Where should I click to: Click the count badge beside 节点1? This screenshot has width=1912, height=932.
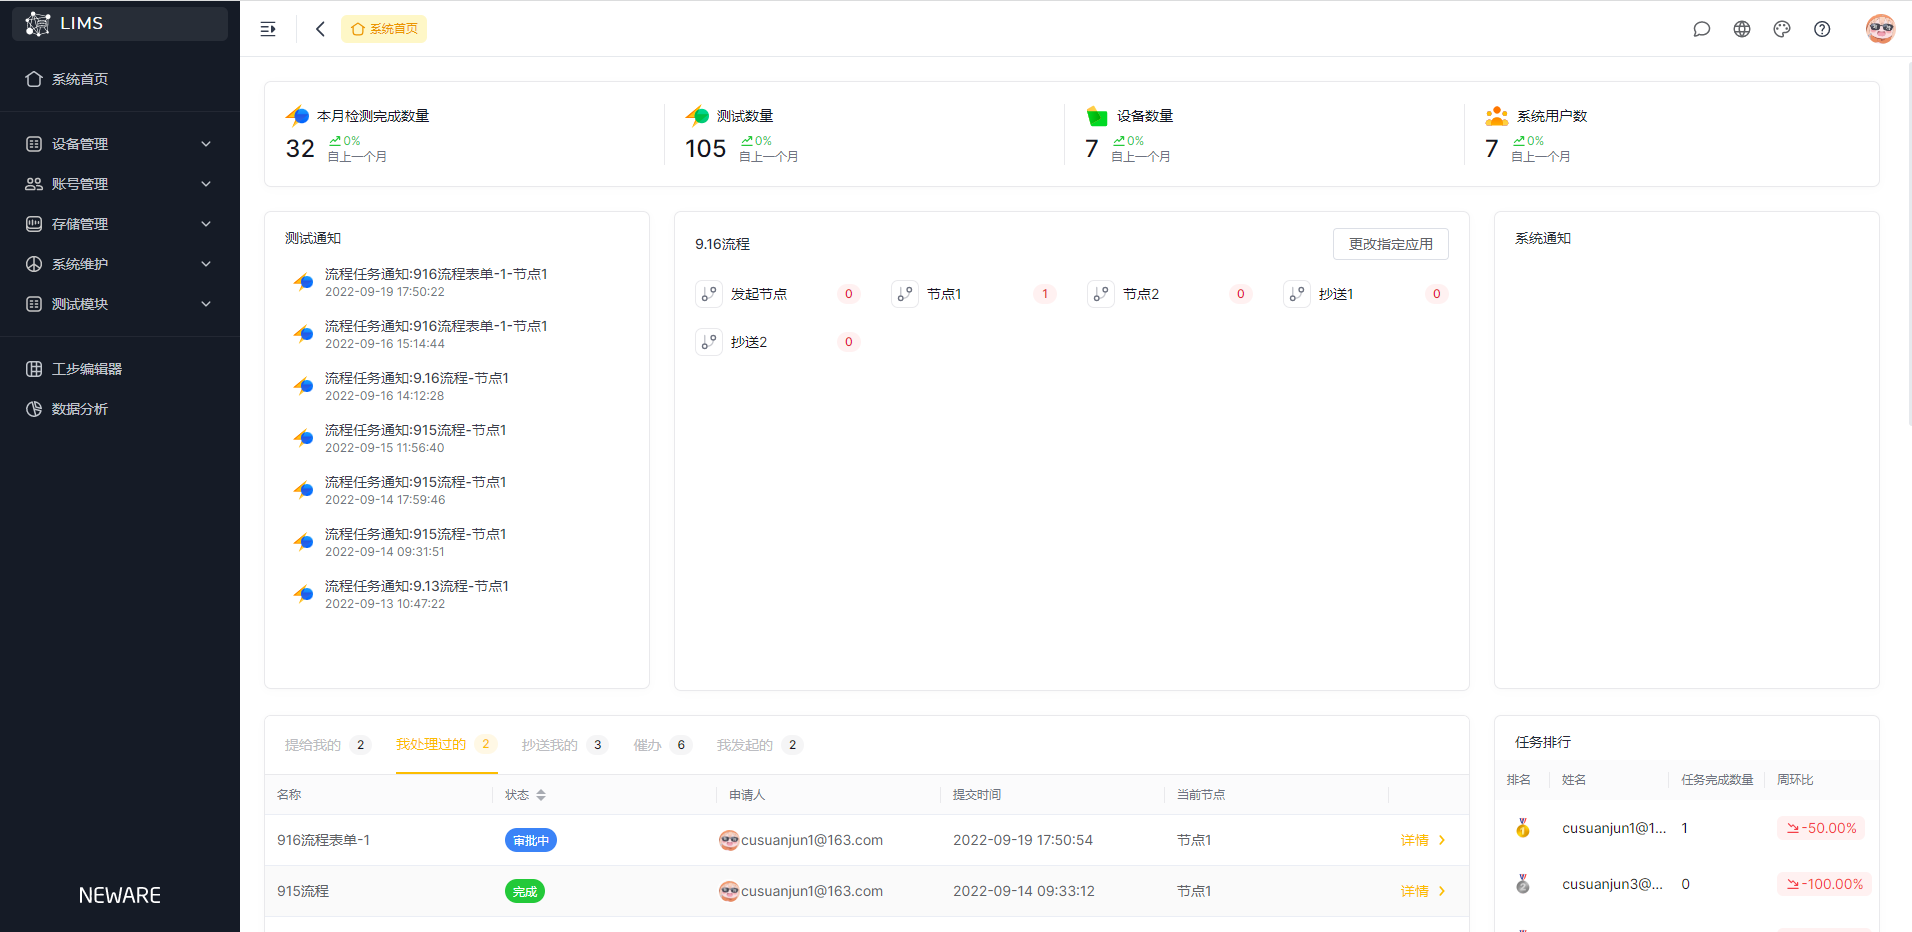pos(1045,294)
